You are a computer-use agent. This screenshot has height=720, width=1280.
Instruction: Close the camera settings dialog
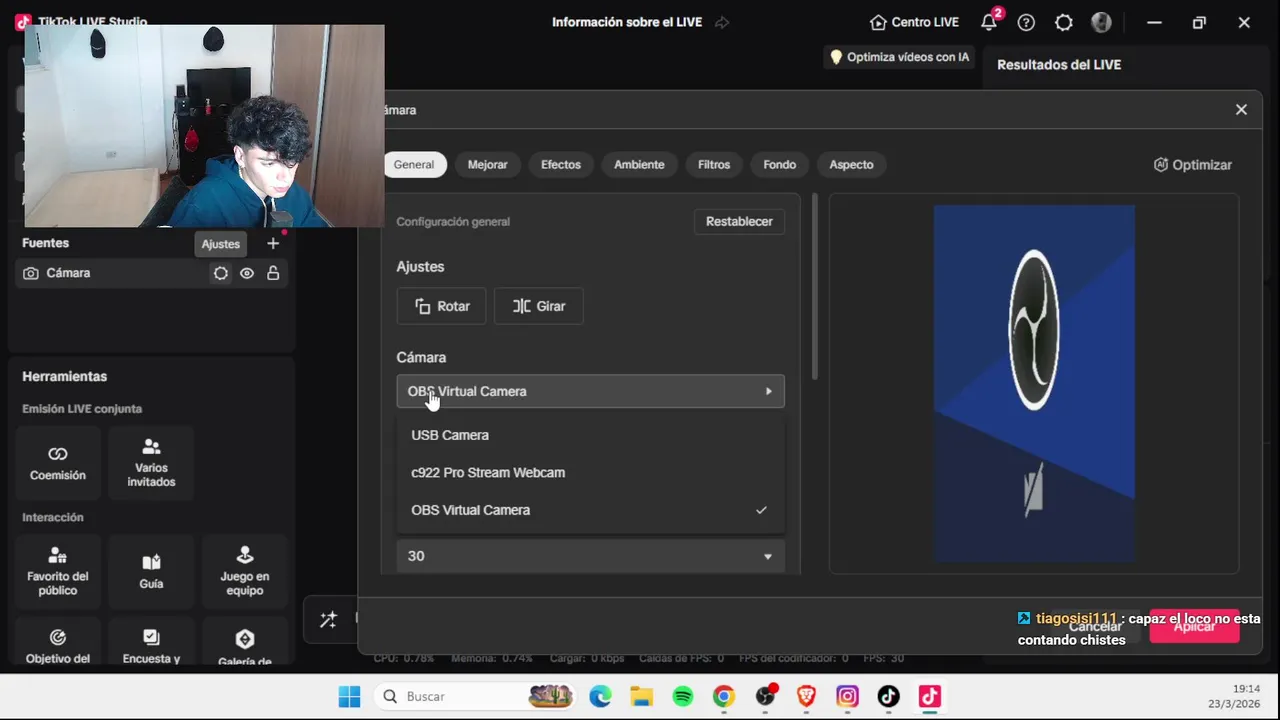(1241, 110)
